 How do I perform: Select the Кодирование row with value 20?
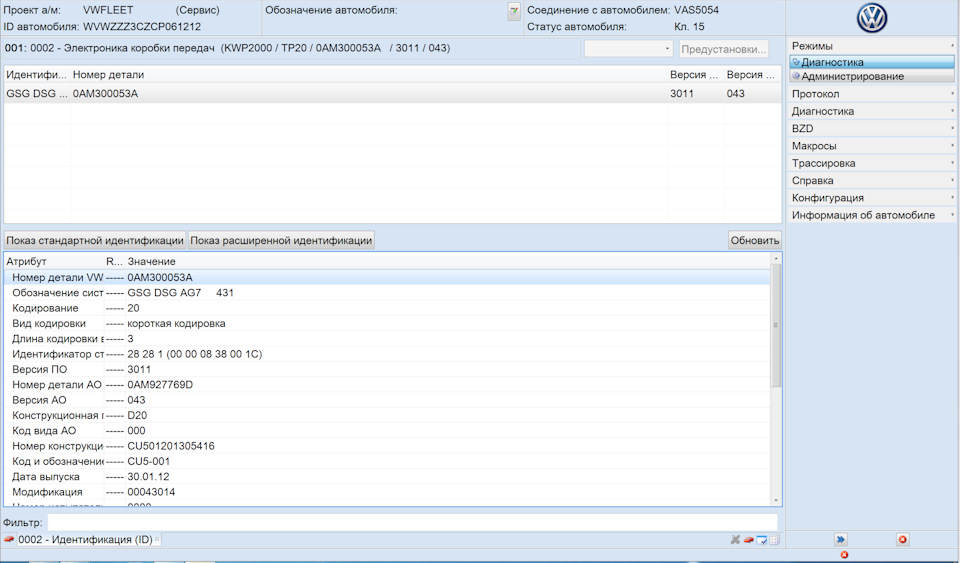[387, 308]
